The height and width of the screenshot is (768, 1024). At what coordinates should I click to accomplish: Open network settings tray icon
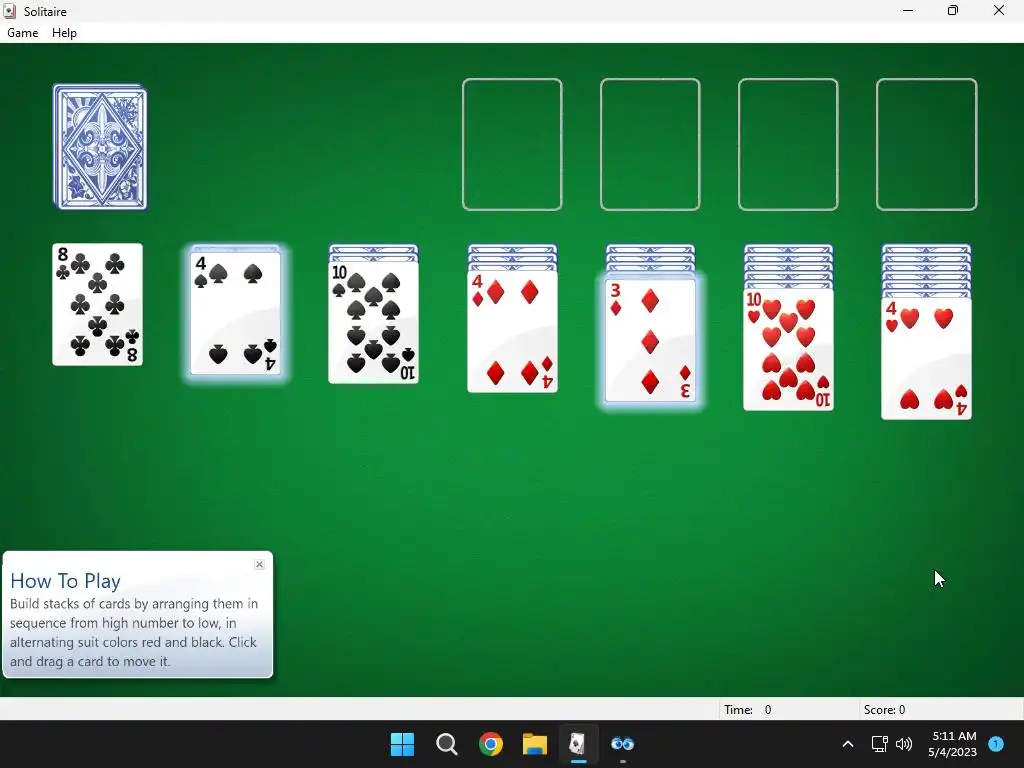tap(879, 744)
